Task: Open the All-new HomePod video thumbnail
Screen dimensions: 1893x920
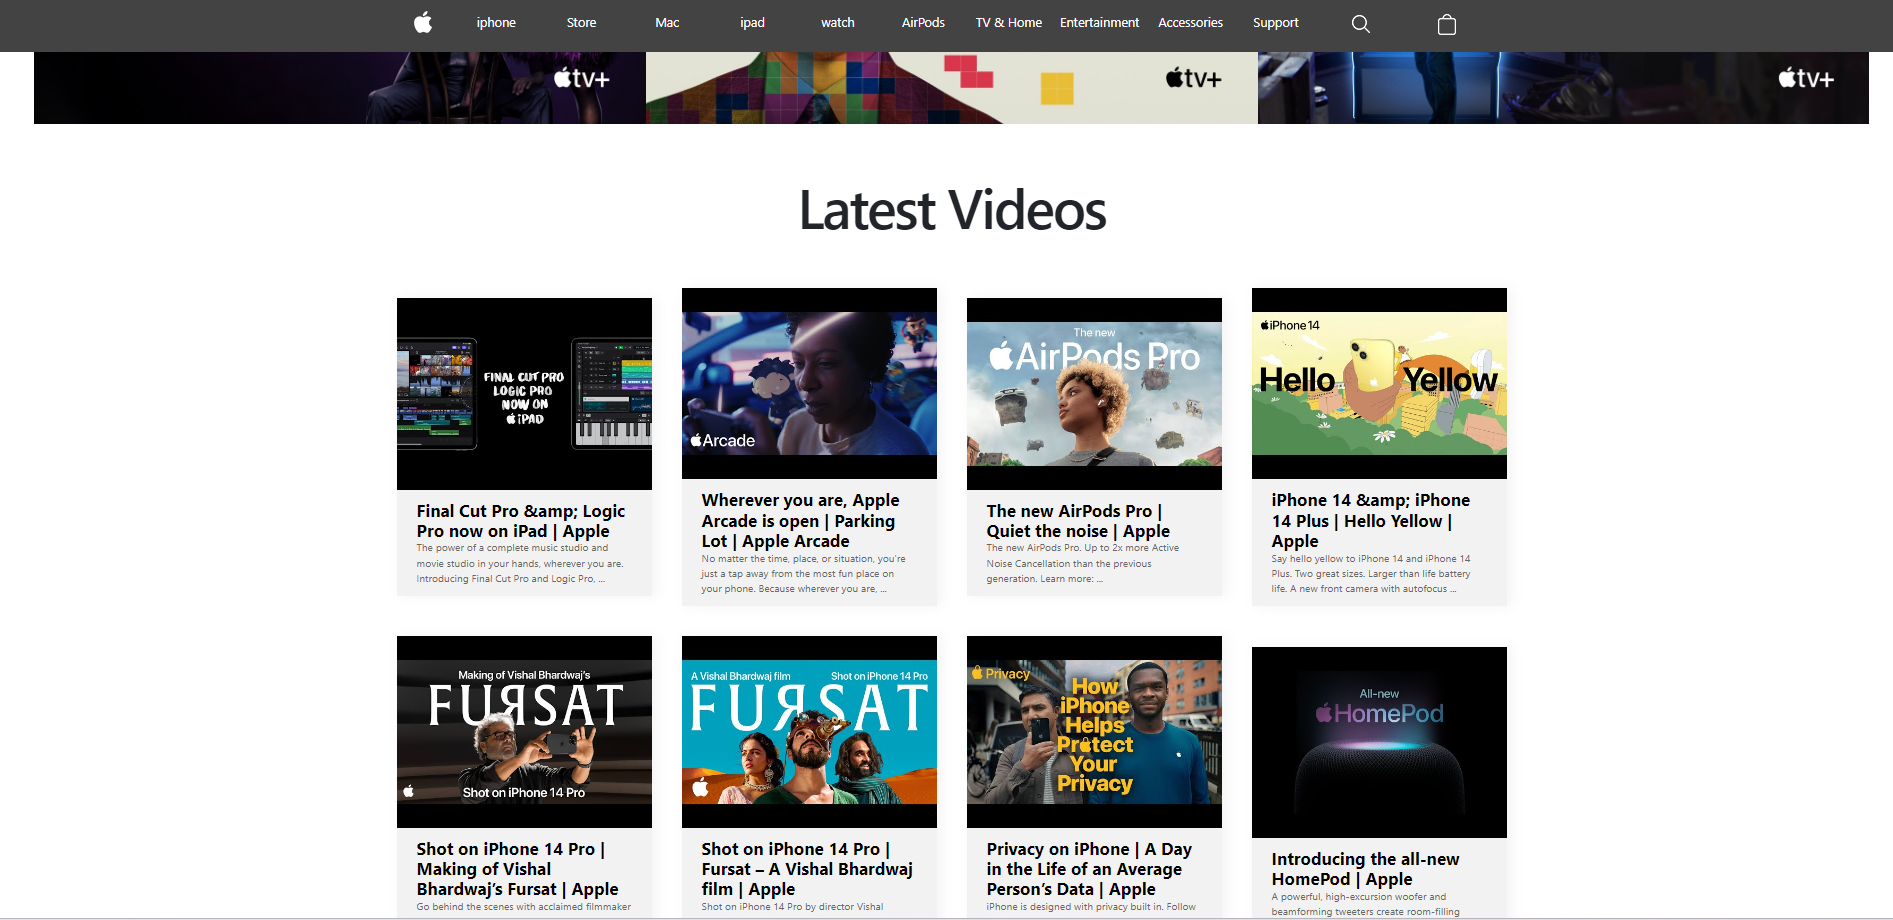Action: click(x=1379, y=742)
